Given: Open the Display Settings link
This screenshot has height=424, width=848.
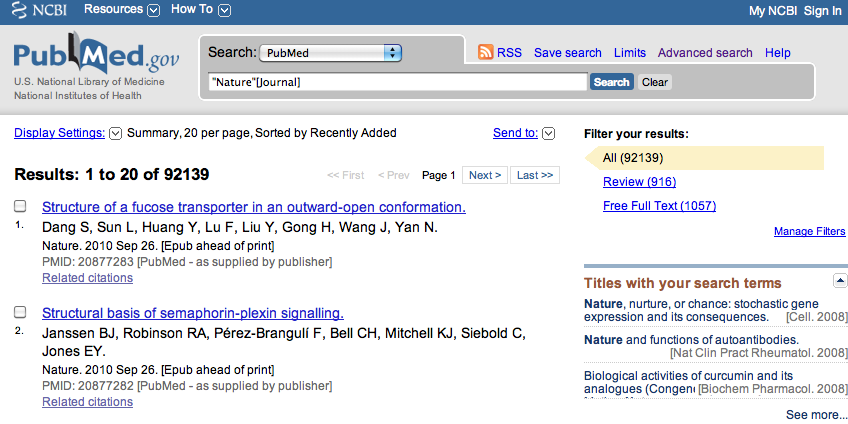Looking at the screenshot, I should pos(59,133).
